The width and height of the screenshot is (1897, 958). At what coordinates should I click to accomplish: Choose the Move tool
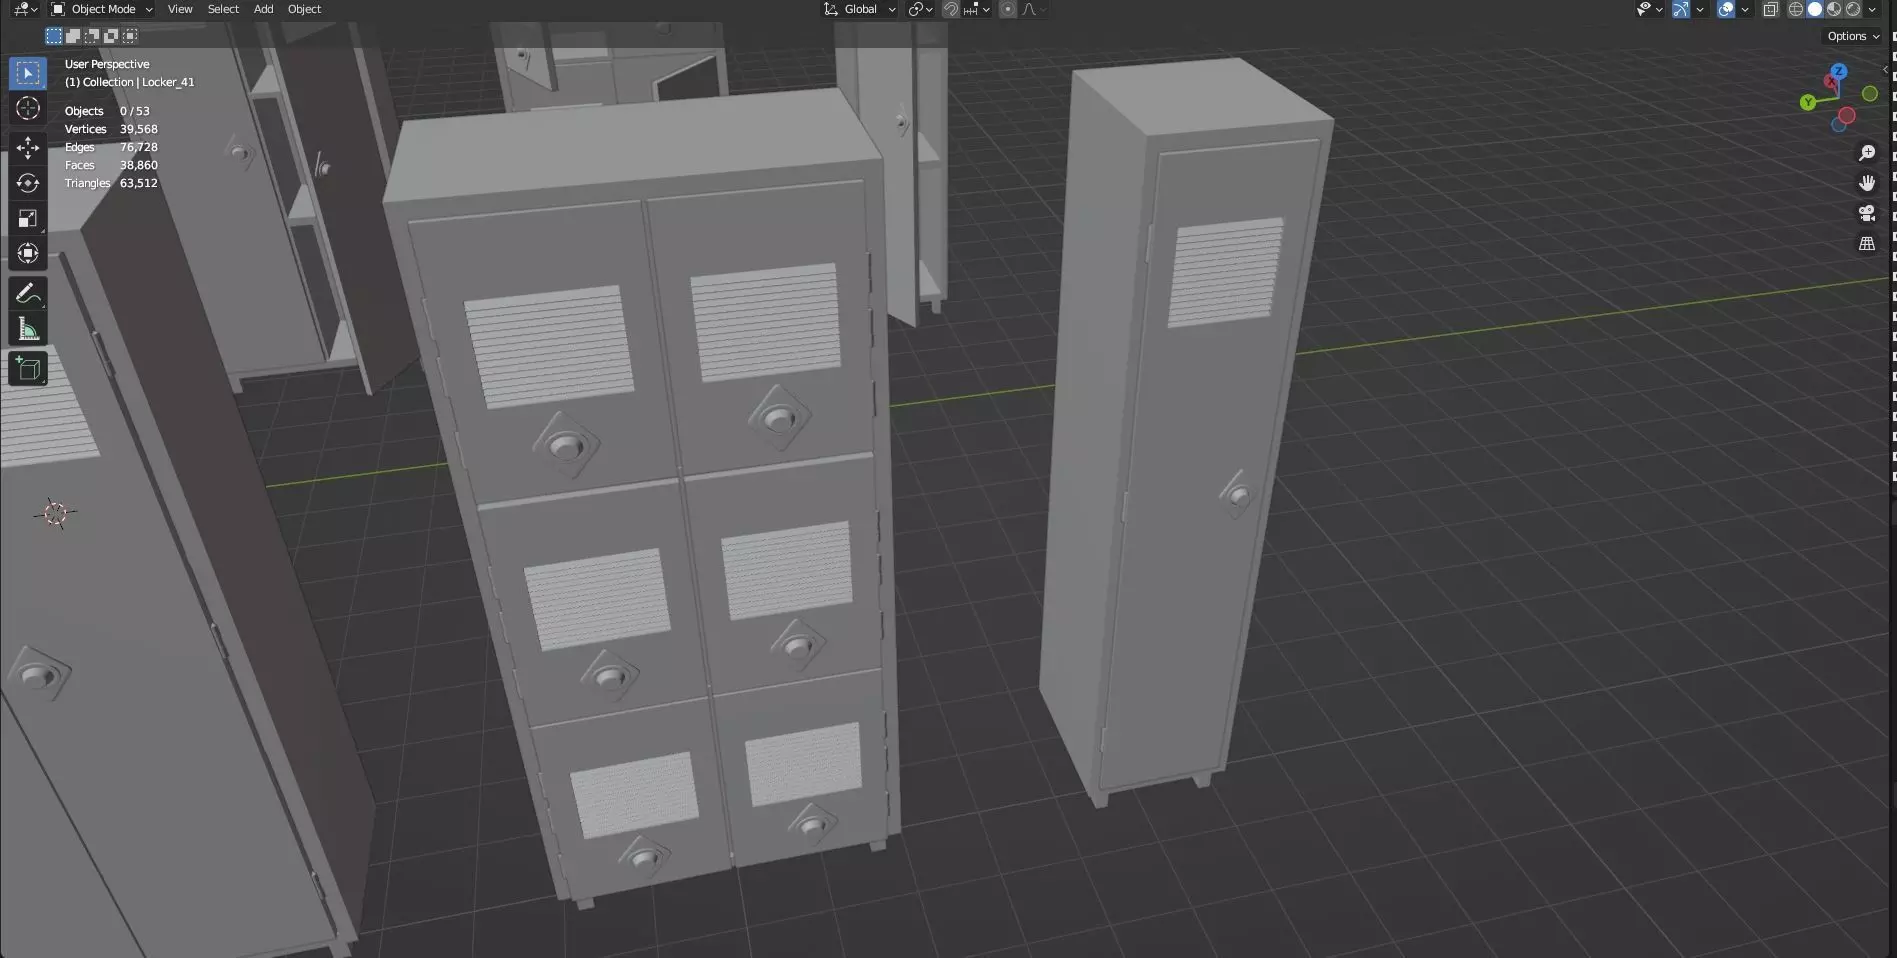point(28,148)
